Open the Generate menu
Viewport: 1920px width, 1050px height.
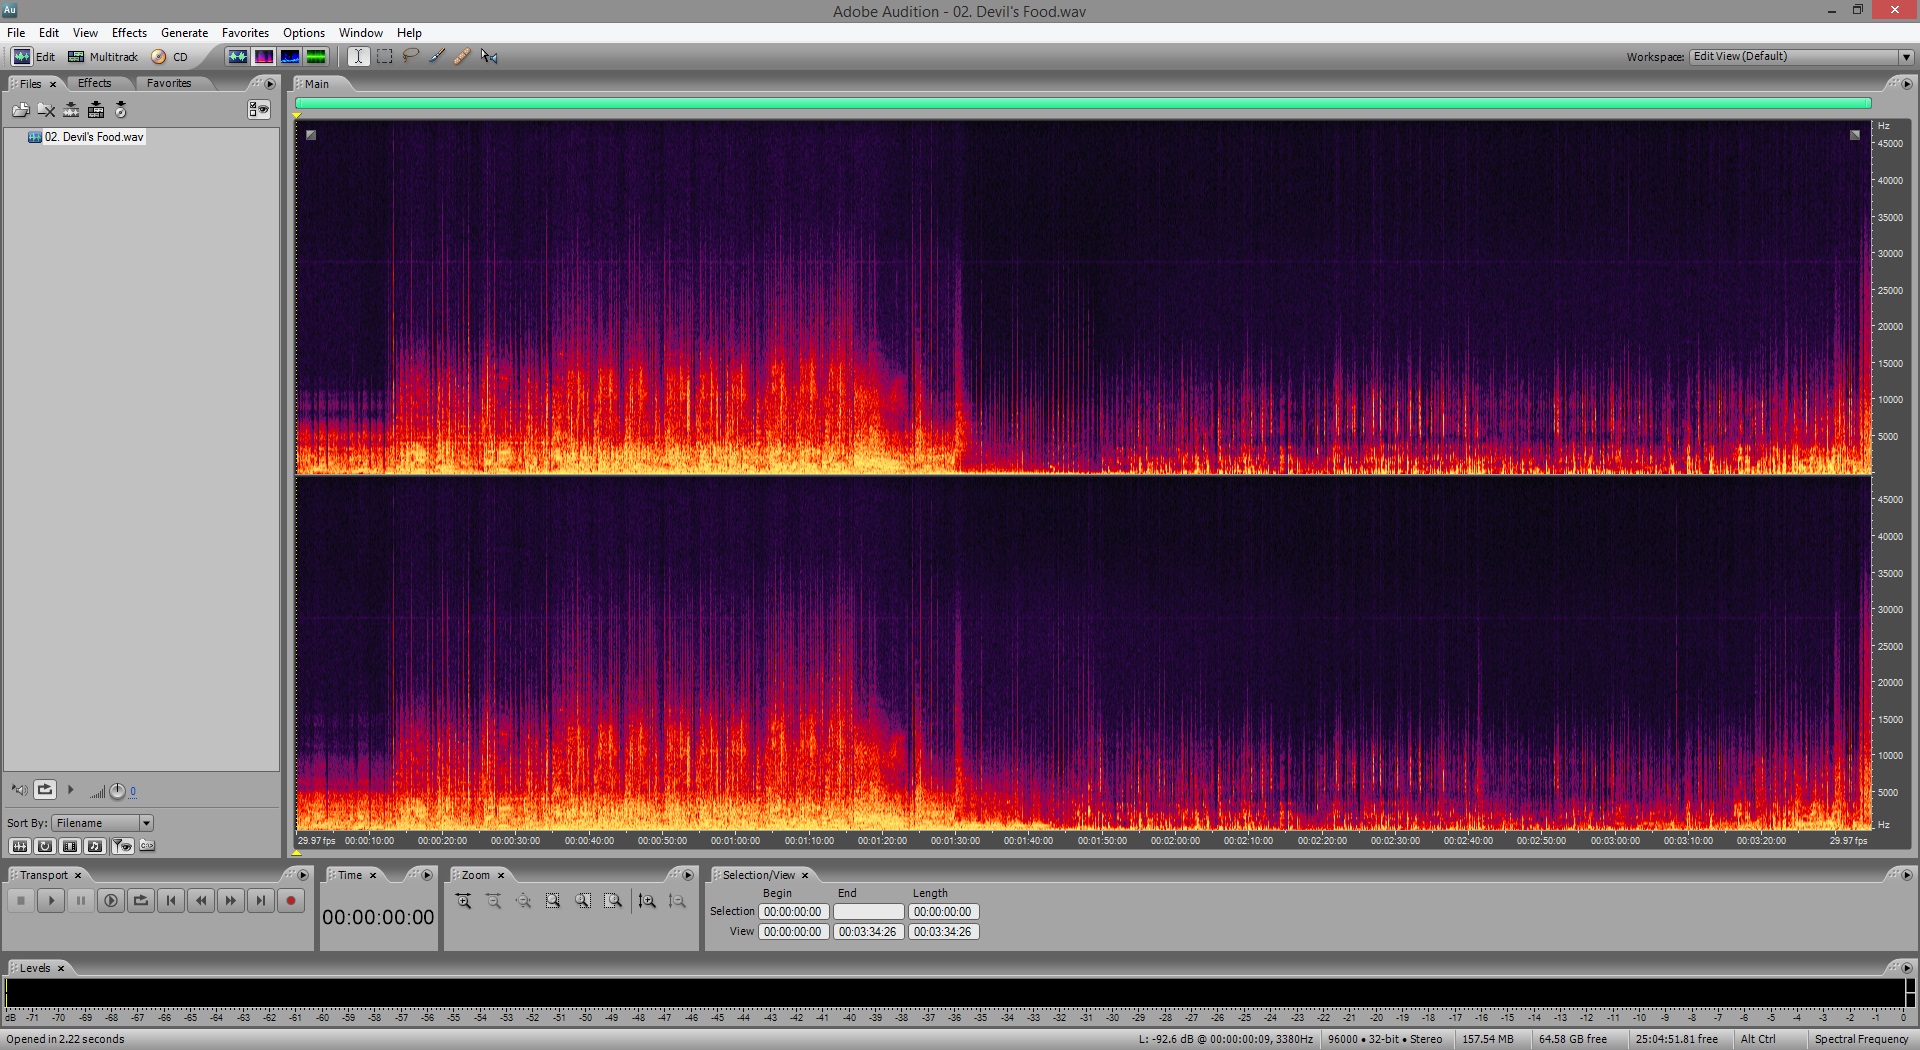184,33
